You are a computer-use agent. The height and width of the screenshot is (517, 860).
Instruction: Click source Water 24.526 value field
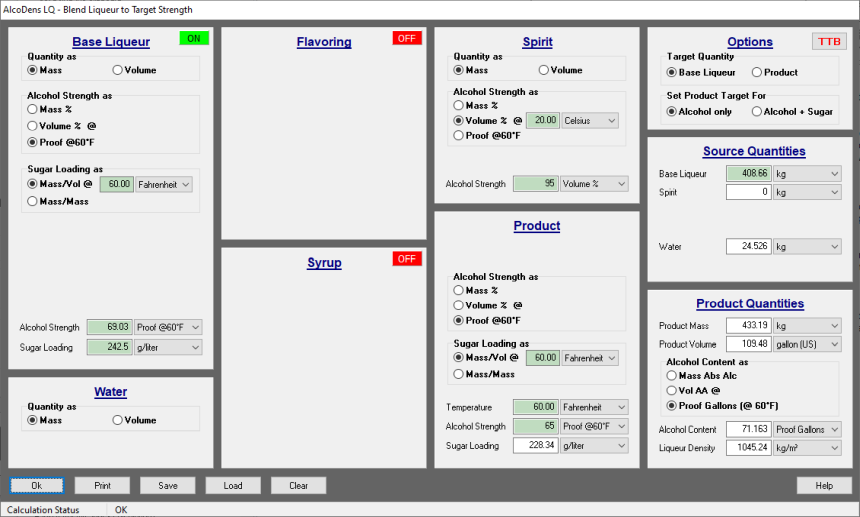click(749, 247)
